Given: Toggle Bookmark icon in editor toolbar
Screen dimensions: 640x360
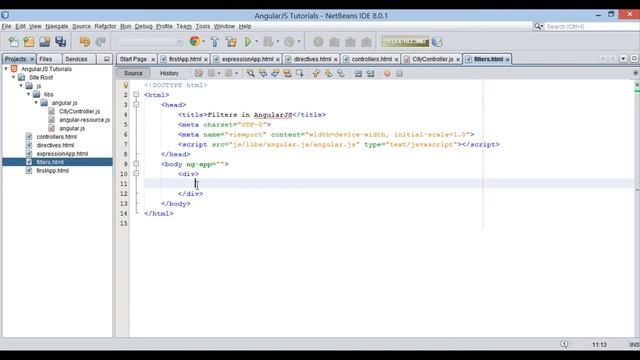Looking at the screenshot, I should click(x=340, y=73).
